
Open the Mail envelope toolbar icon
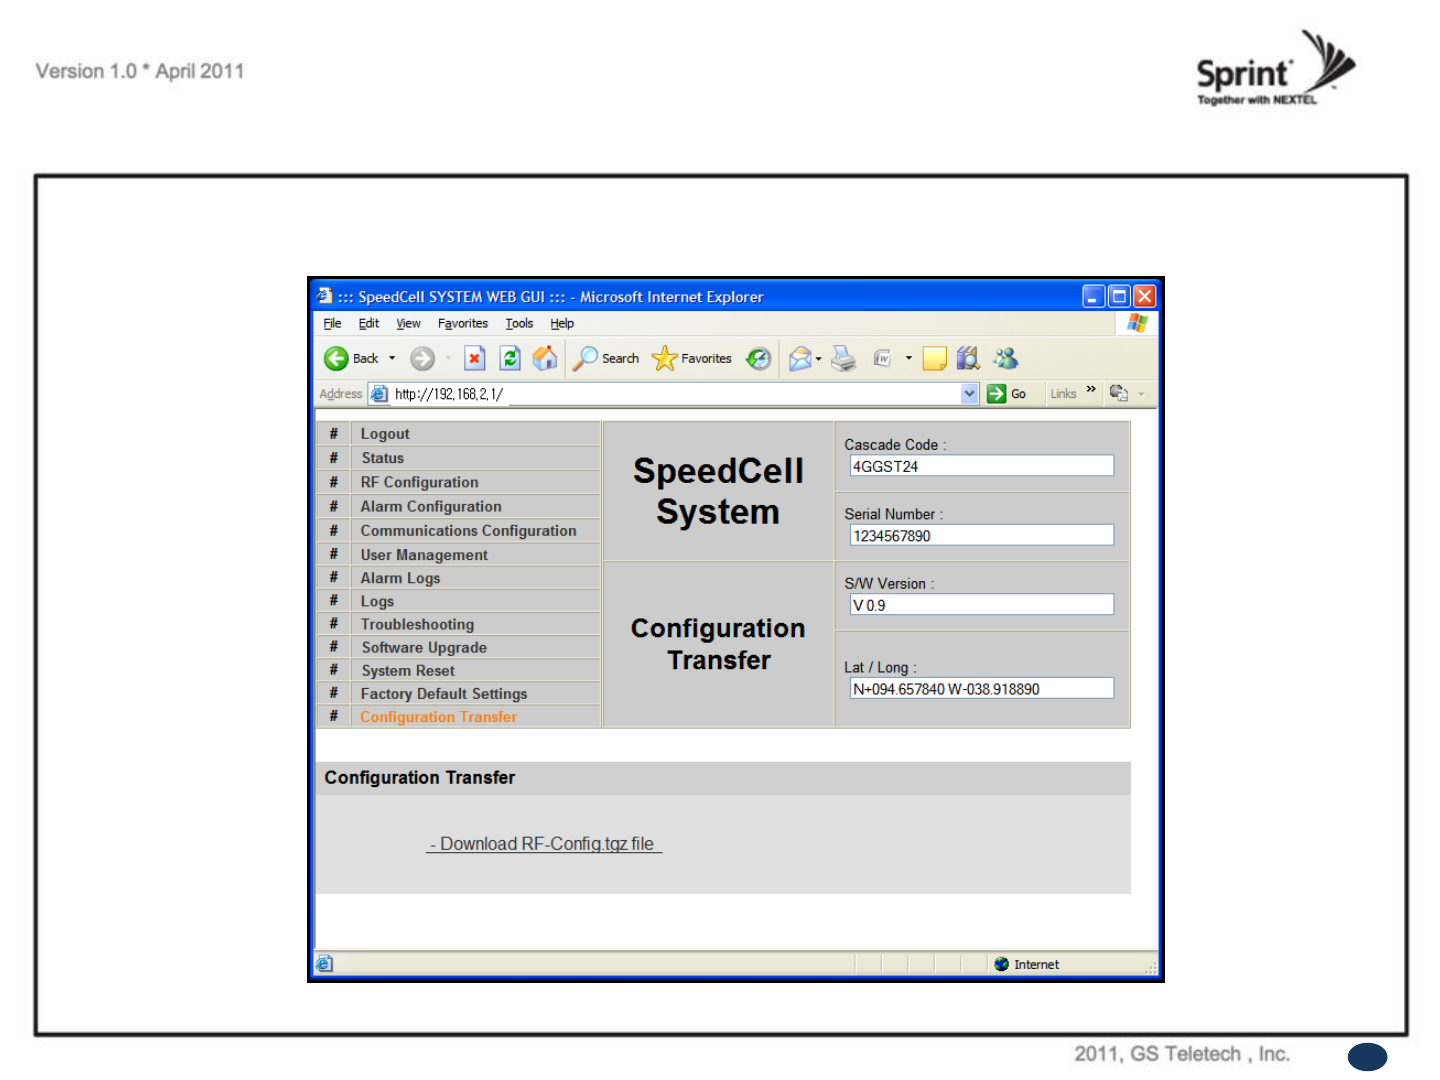[800, 359]
